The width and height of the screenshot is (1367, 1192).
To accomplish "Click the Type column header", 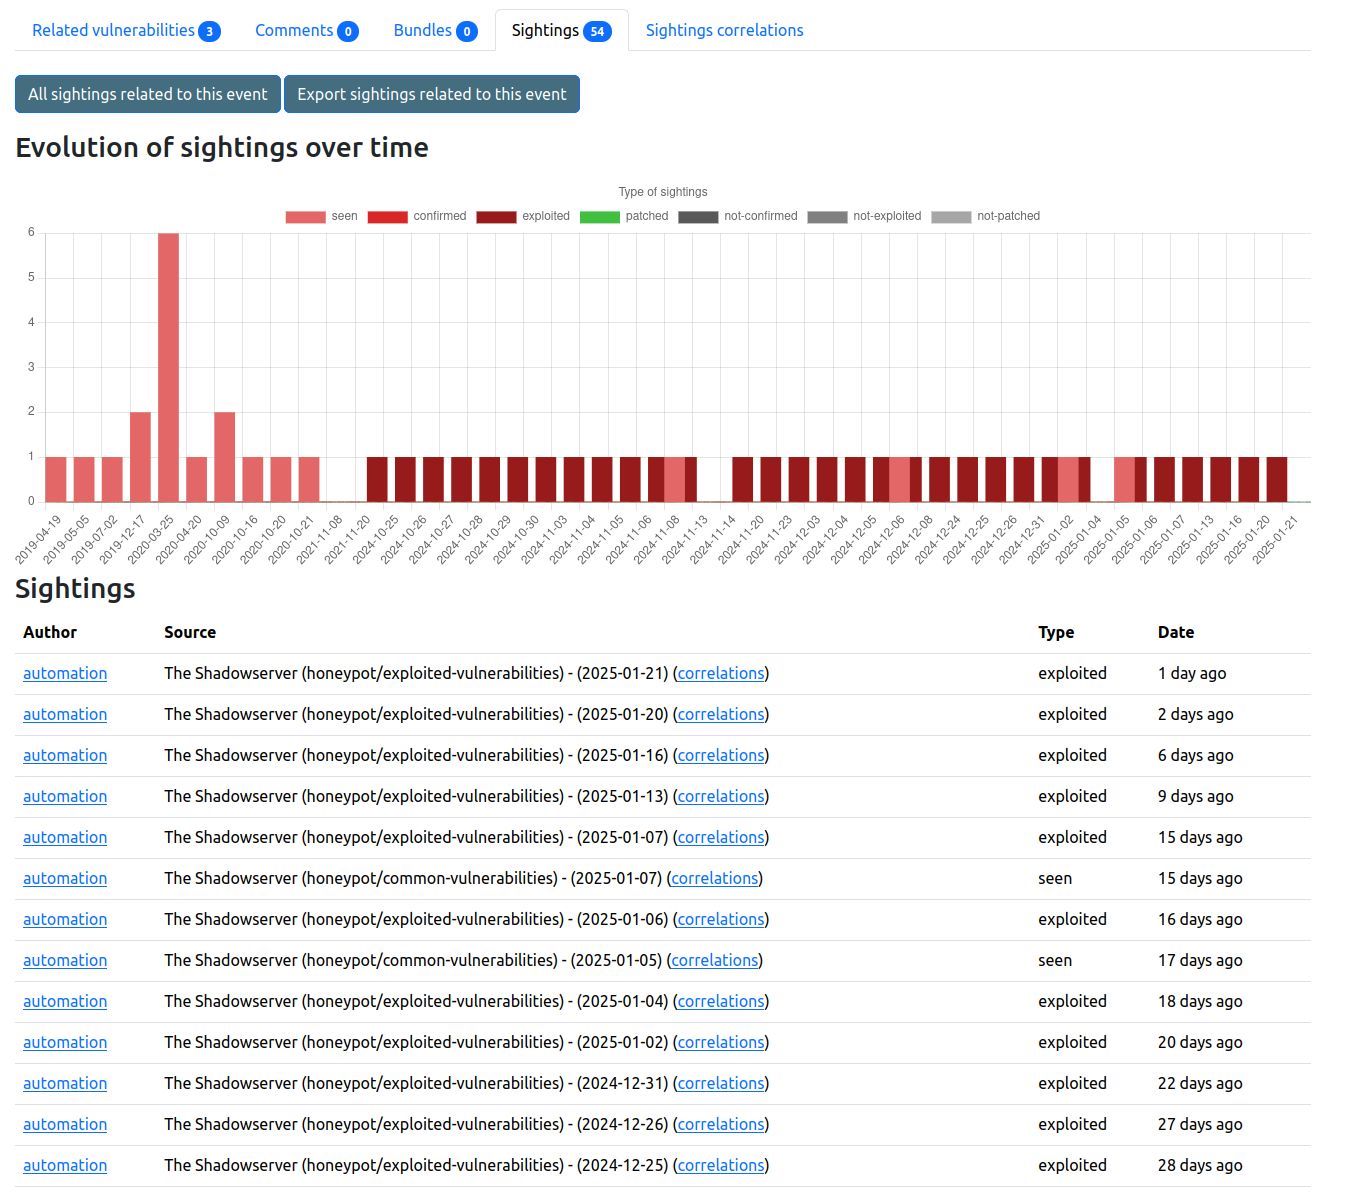I will tap(1056, 632).
